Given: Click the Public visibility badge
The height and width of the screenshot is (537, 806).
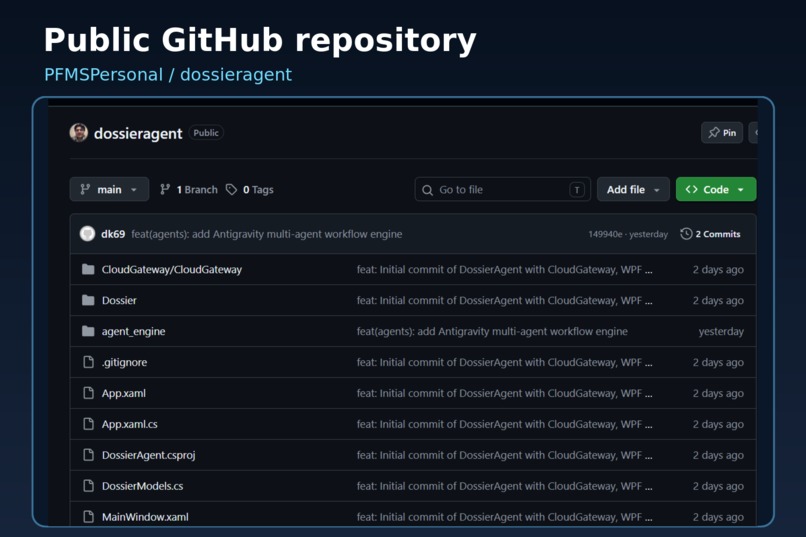Looking at the screenshot, I should click(x=206, y=133).
